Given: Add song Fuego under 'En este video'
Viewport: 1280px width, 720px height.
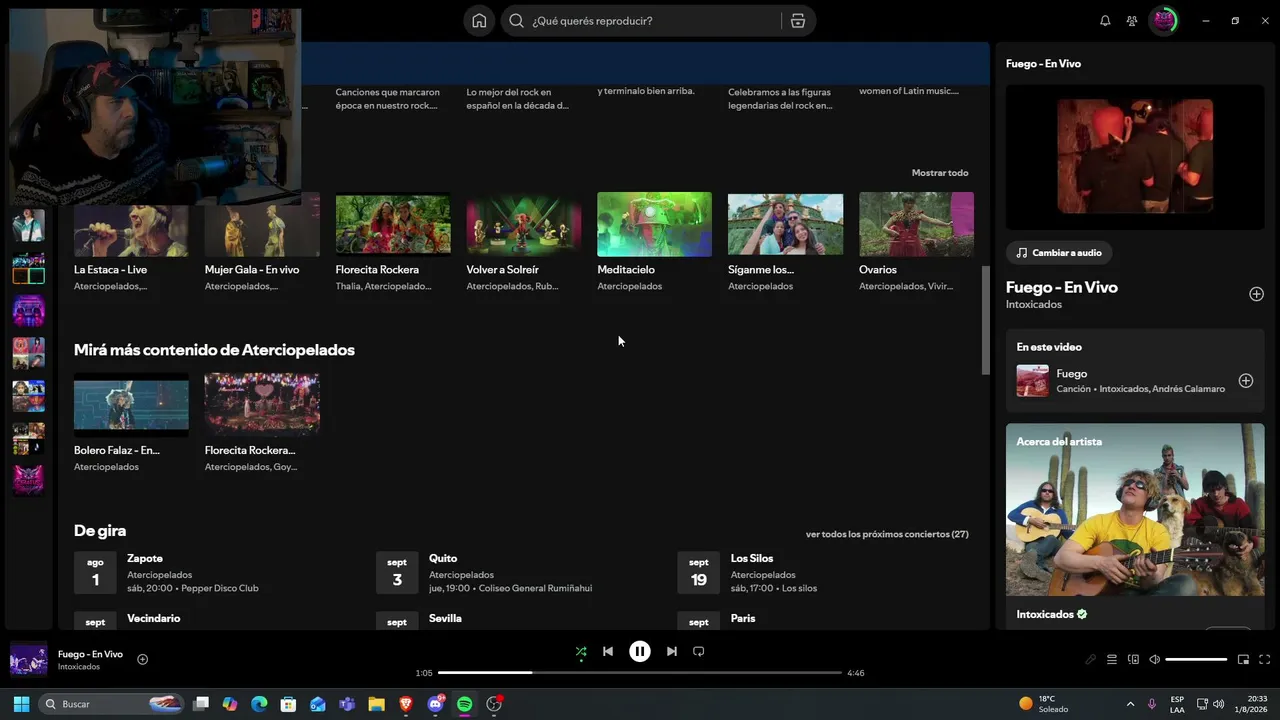Looking at the screenshot, I should pos(1246,381).
